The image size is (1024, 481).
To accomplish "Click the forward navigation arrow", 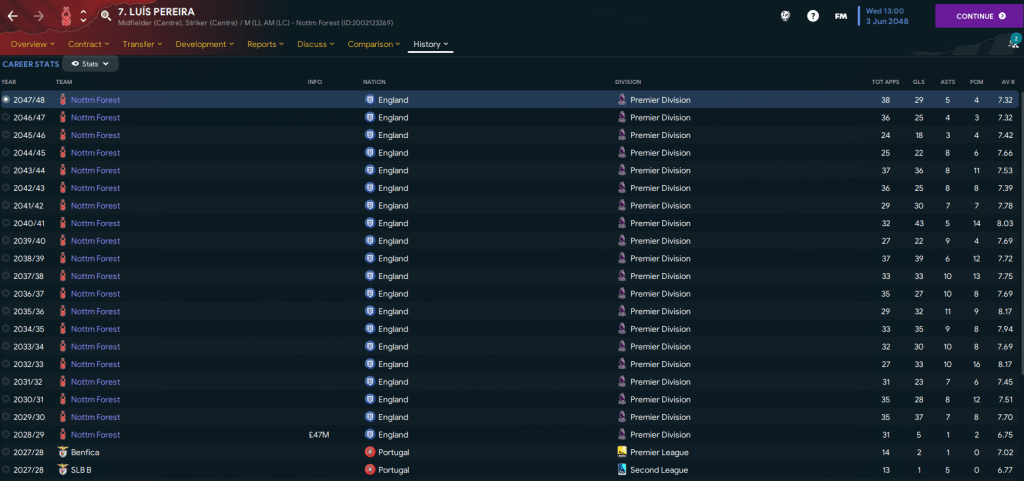I will [39, 16].
